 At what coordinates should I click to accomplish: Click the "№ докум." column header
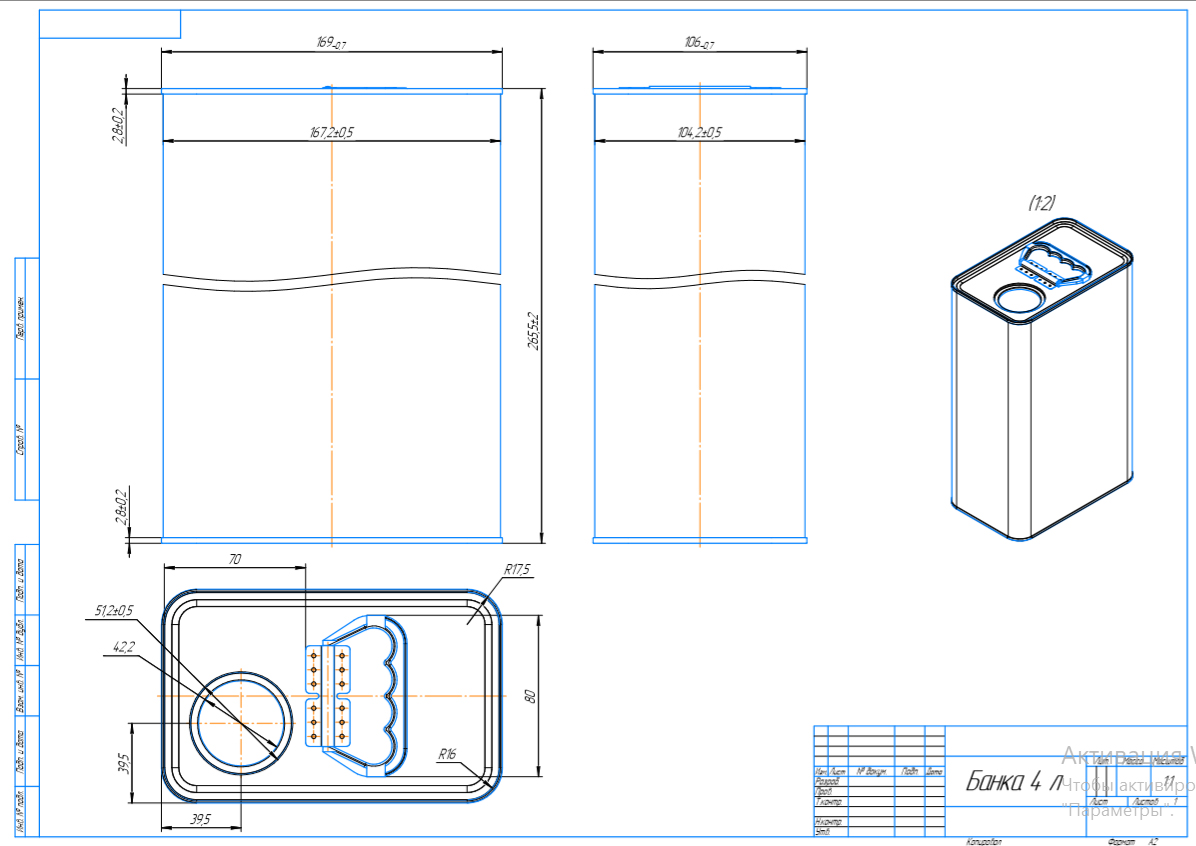(871, 771)
